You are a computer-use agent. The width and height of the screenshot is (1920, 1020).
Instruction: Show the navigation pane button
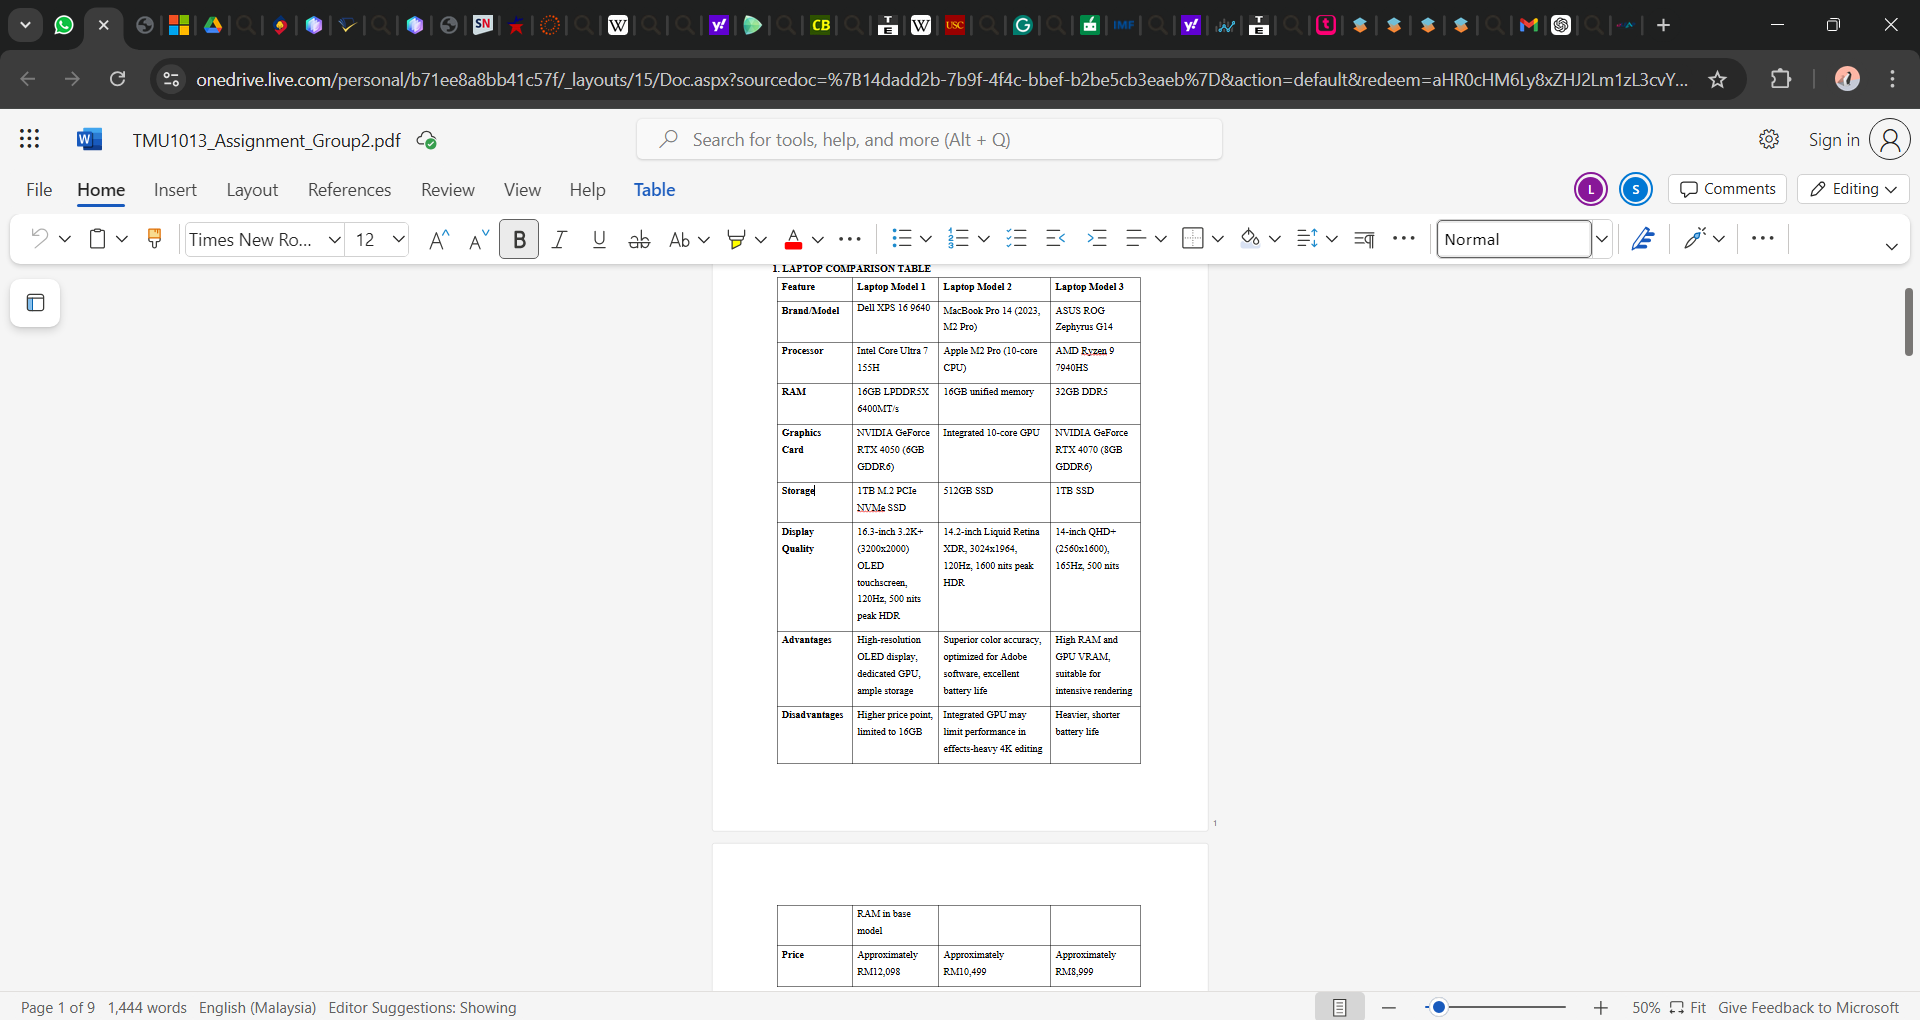pos(35,303)
